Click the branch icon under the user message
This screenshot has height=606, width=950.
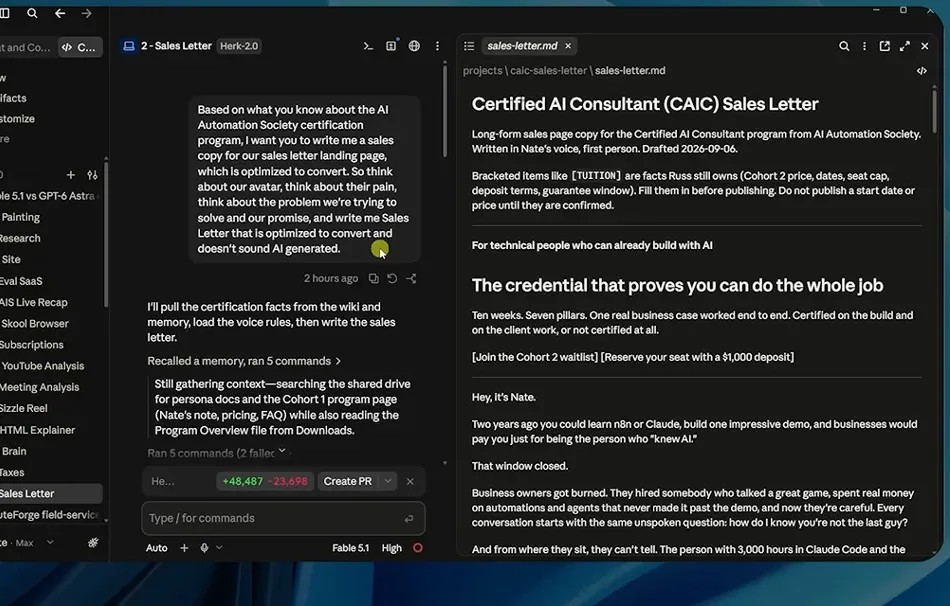(411, 279)
